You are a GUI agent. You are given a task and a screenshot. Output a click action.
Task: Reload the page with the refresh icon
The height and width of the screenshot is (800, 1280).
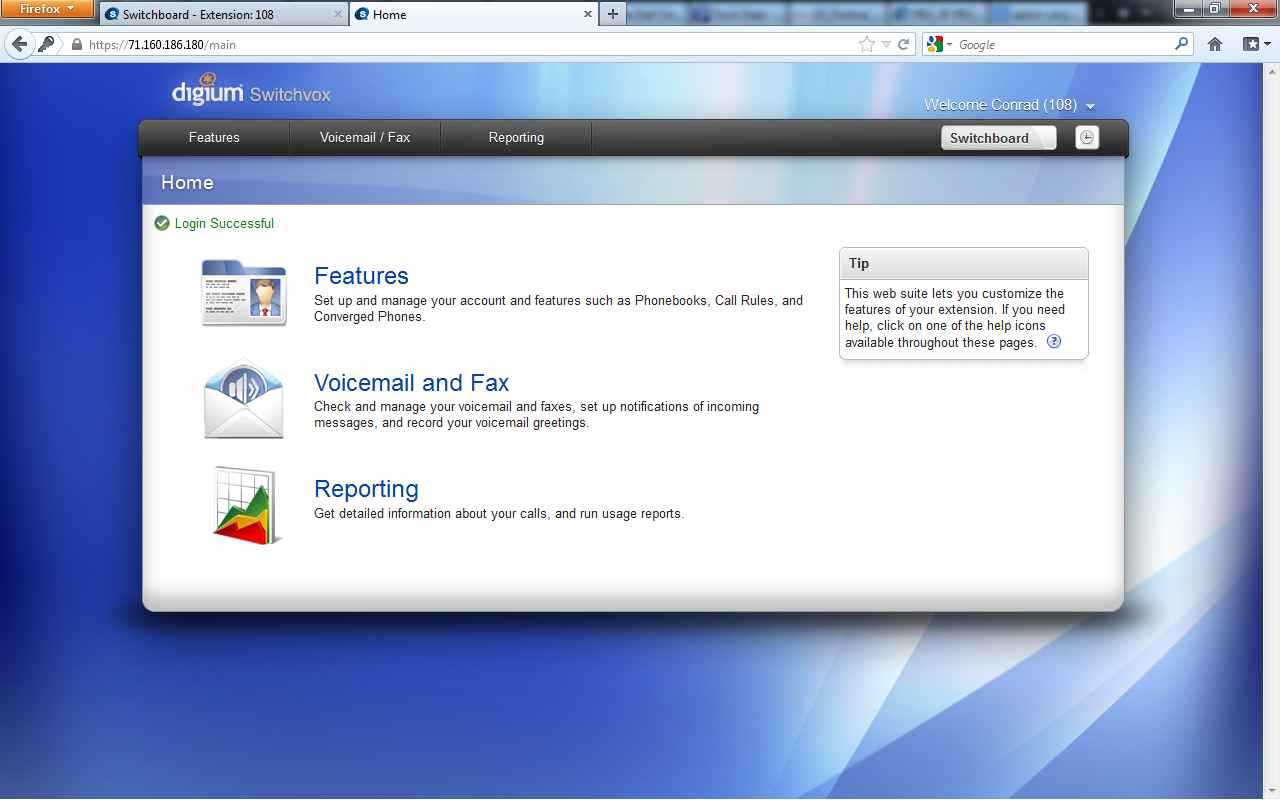click(903, 44)
